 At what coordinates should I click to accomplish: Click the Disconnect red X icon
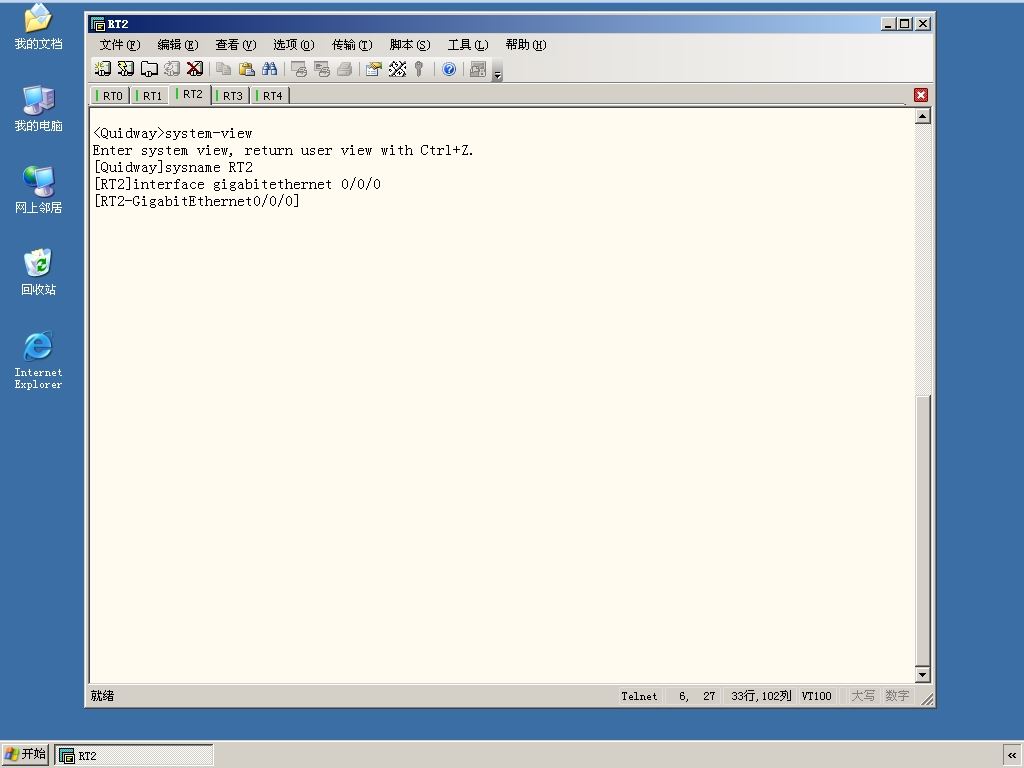(195, 69)
